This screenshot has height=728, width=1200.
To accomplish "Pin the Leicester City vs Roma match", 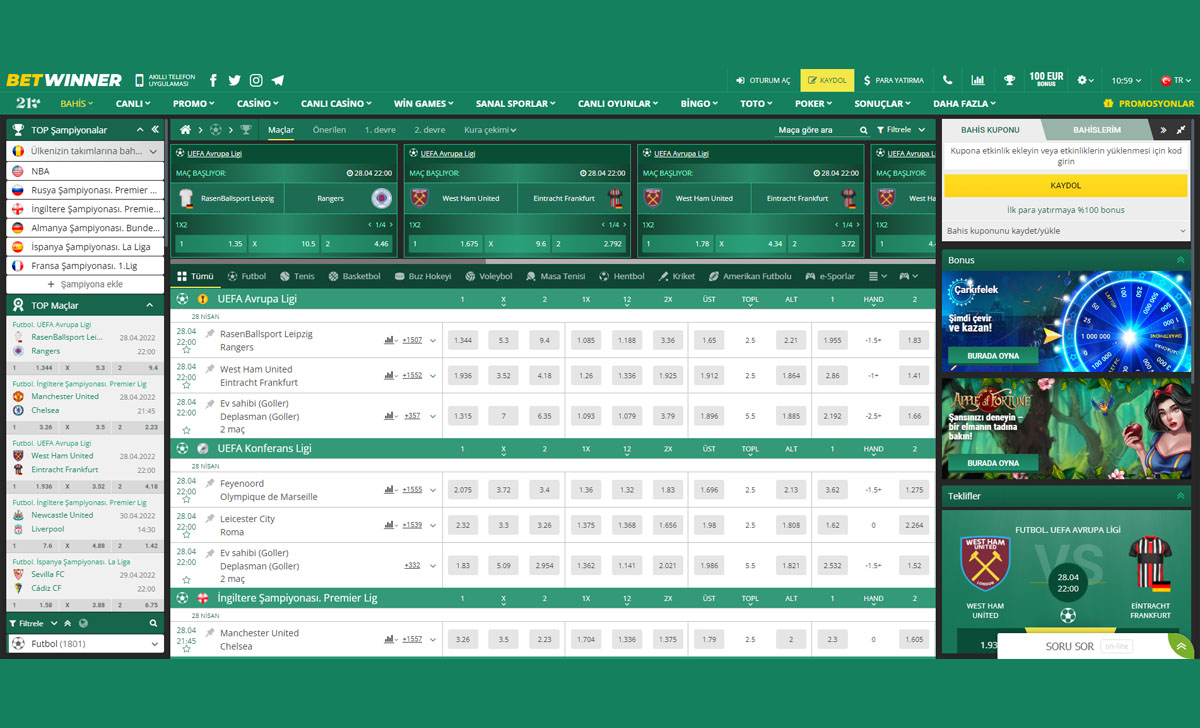I will (210, 519).
